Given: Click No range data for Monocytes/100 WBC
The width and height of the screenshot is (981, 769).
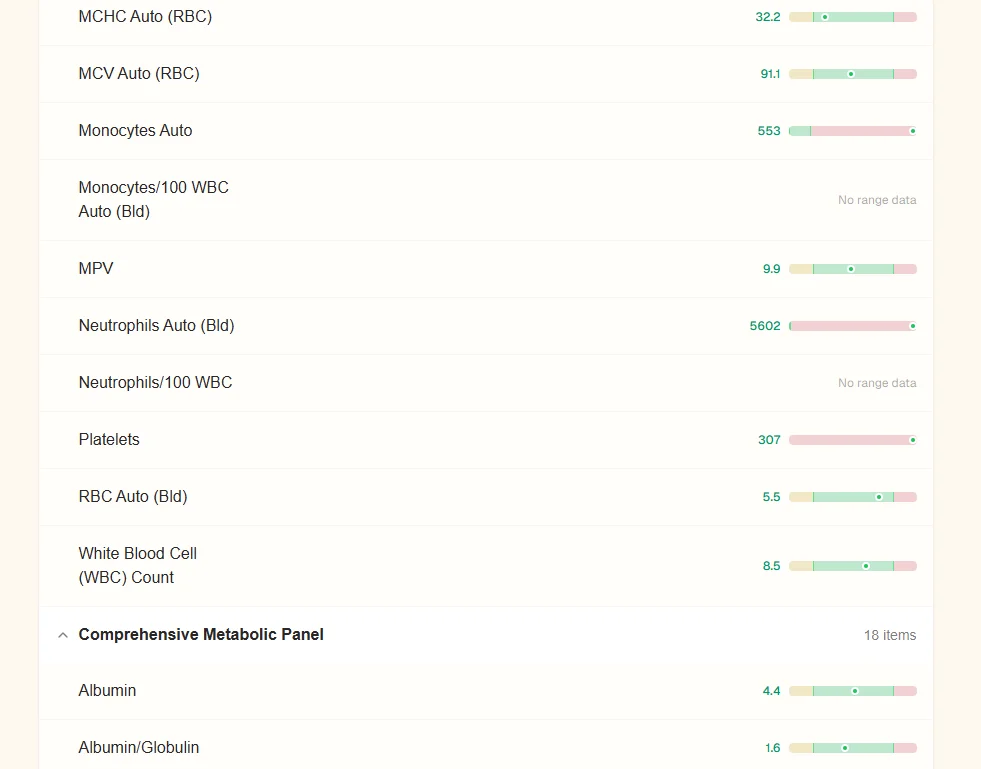Looking at the screenshot, I should [x=877, y=200].
